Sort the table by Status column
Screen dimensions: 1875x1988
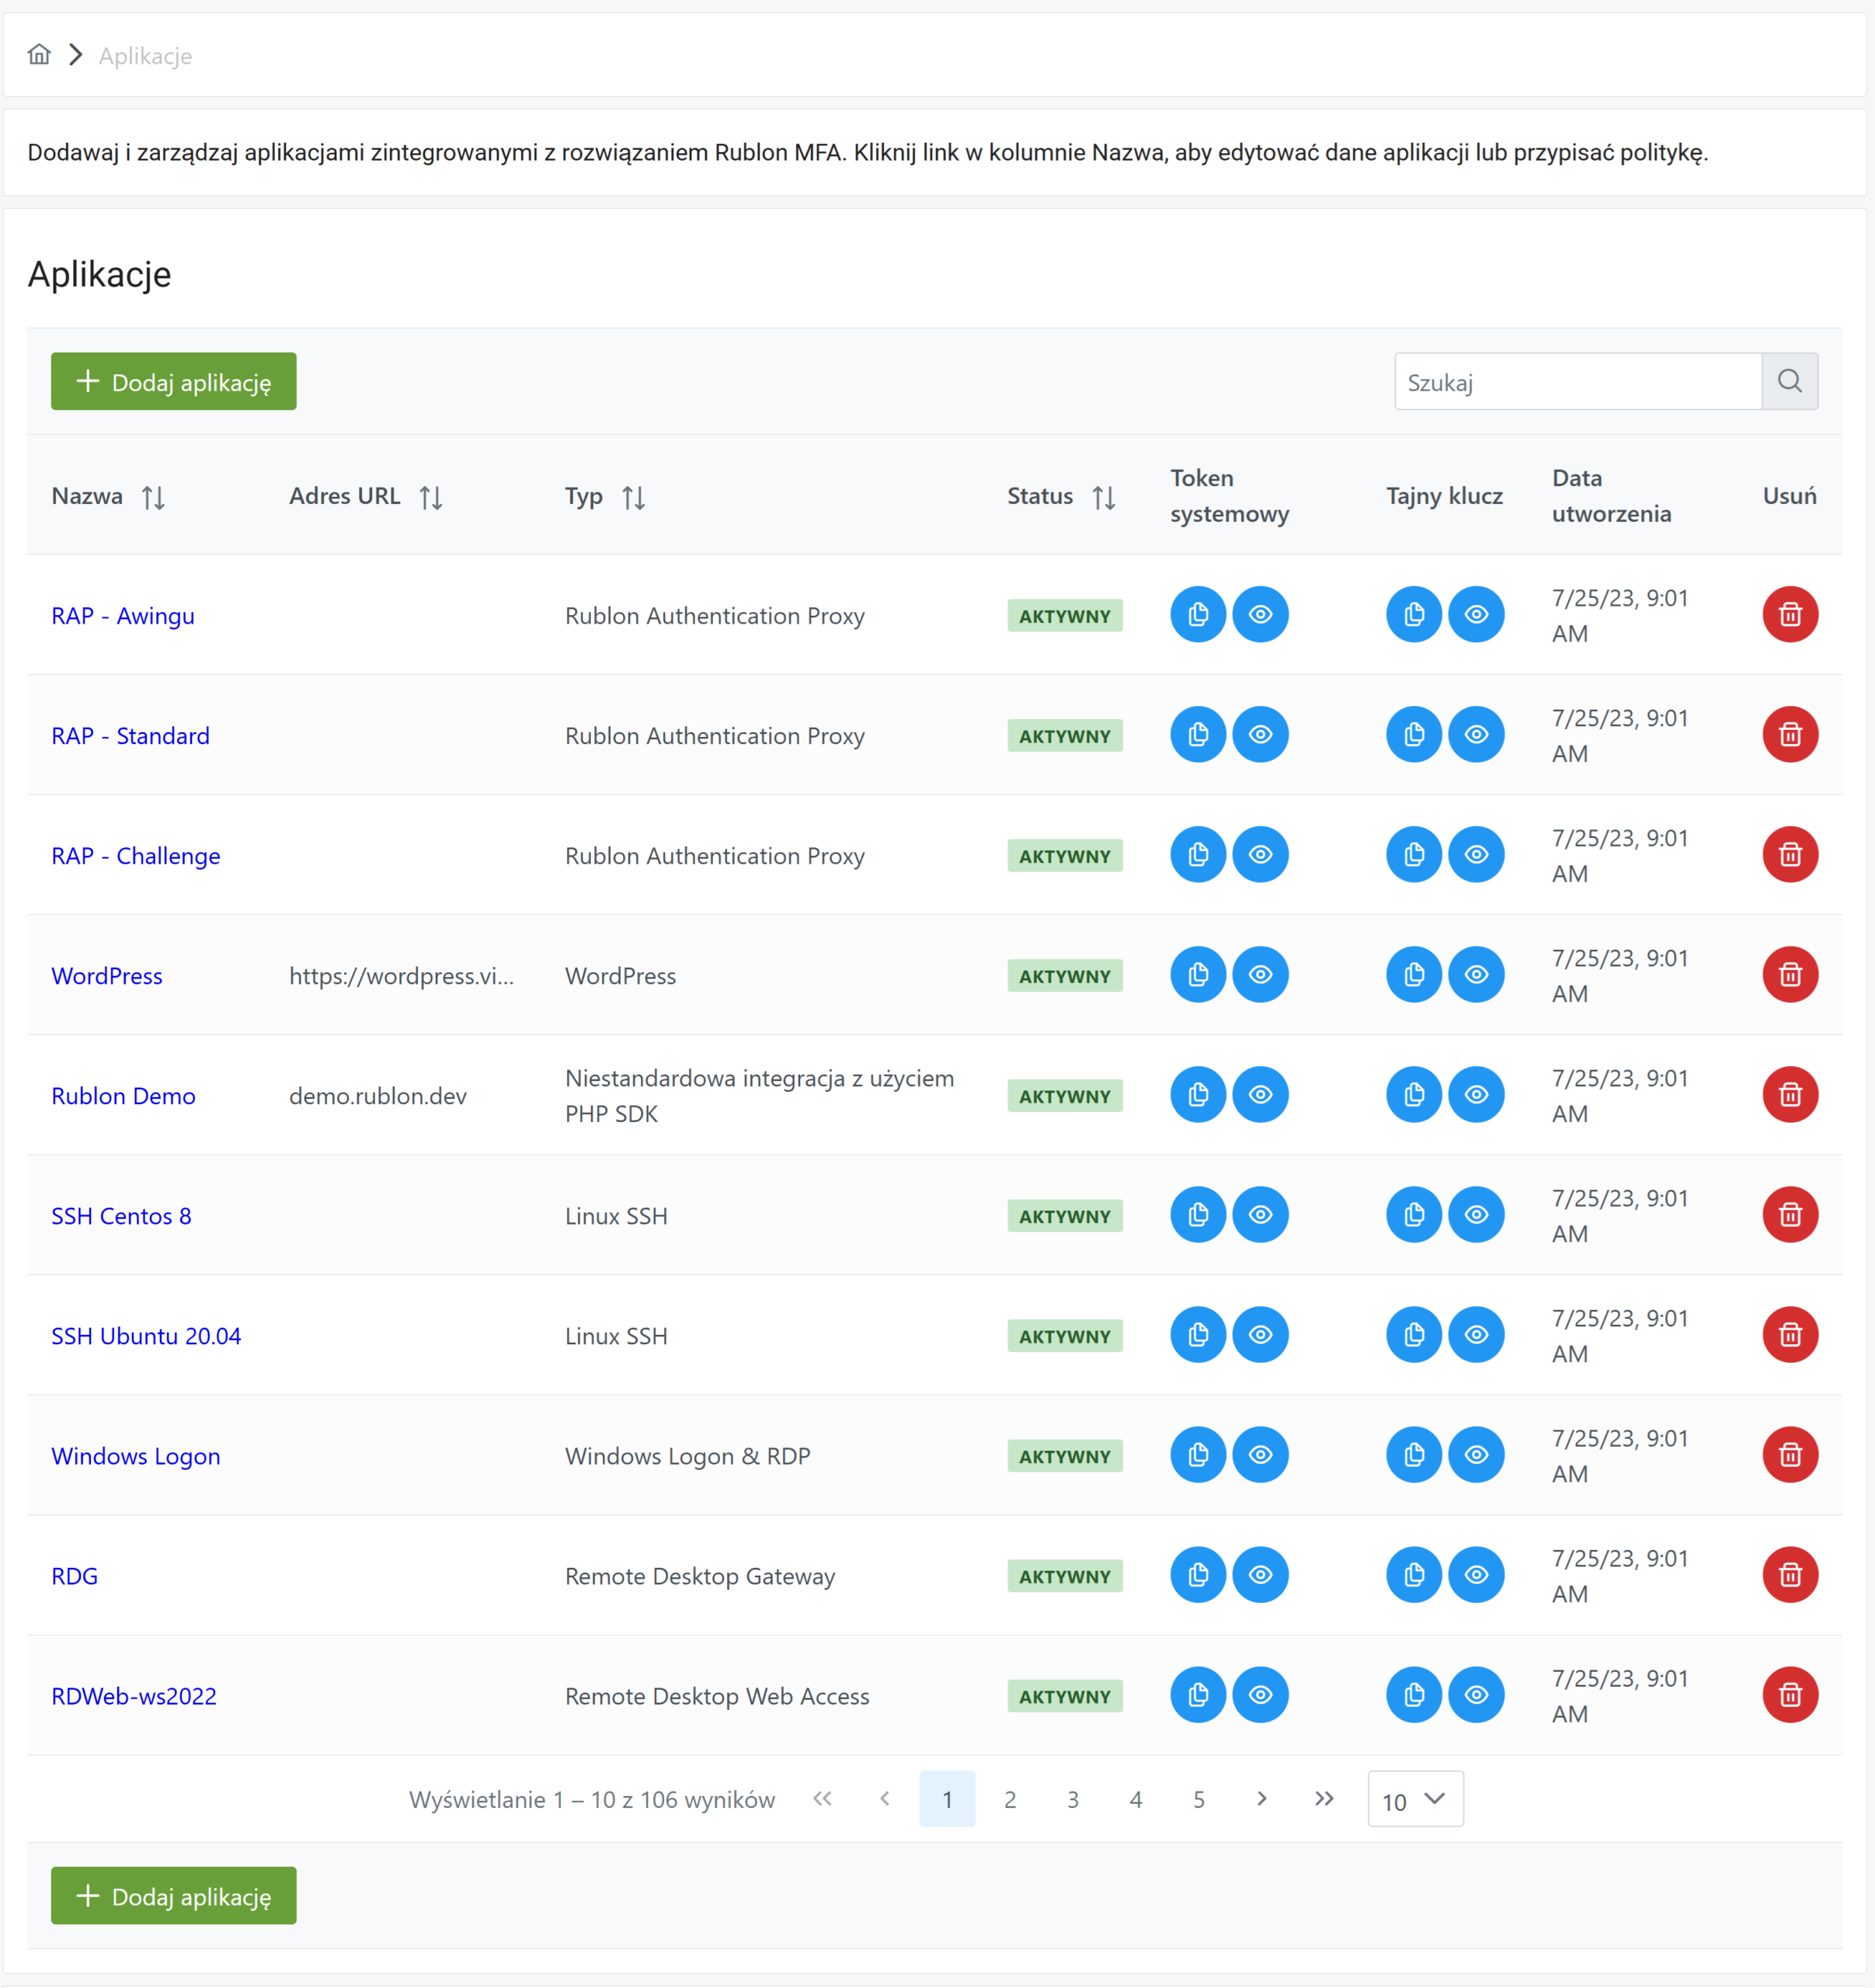[x=1103, y=497]
